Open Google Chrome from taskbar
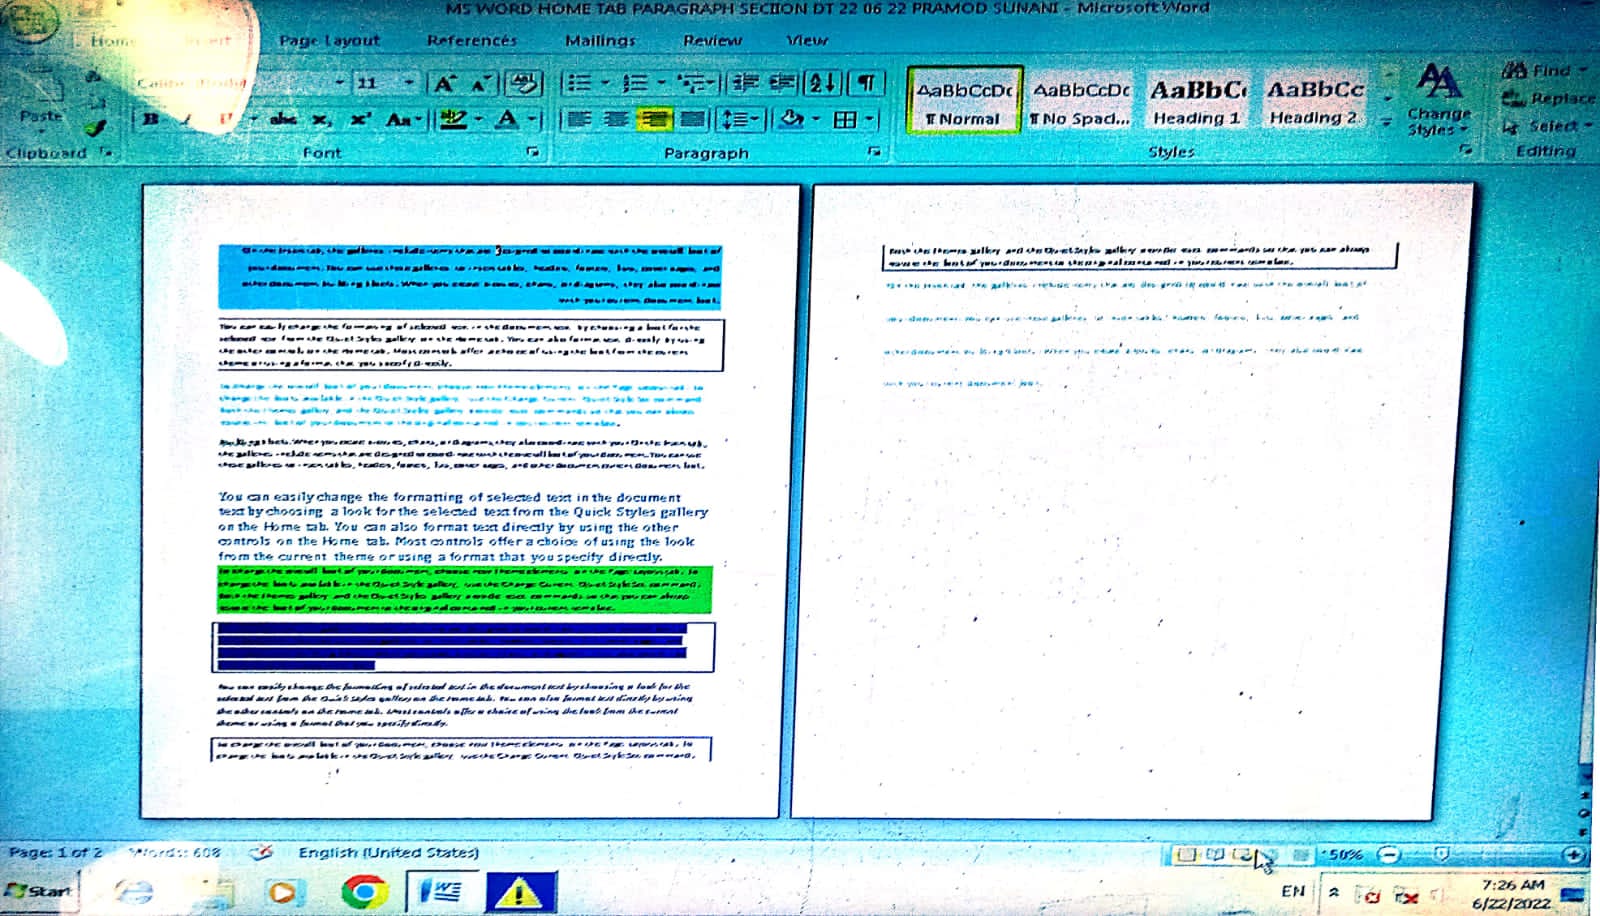Viewport: 1600px width, 916px height. click(363, 890)
